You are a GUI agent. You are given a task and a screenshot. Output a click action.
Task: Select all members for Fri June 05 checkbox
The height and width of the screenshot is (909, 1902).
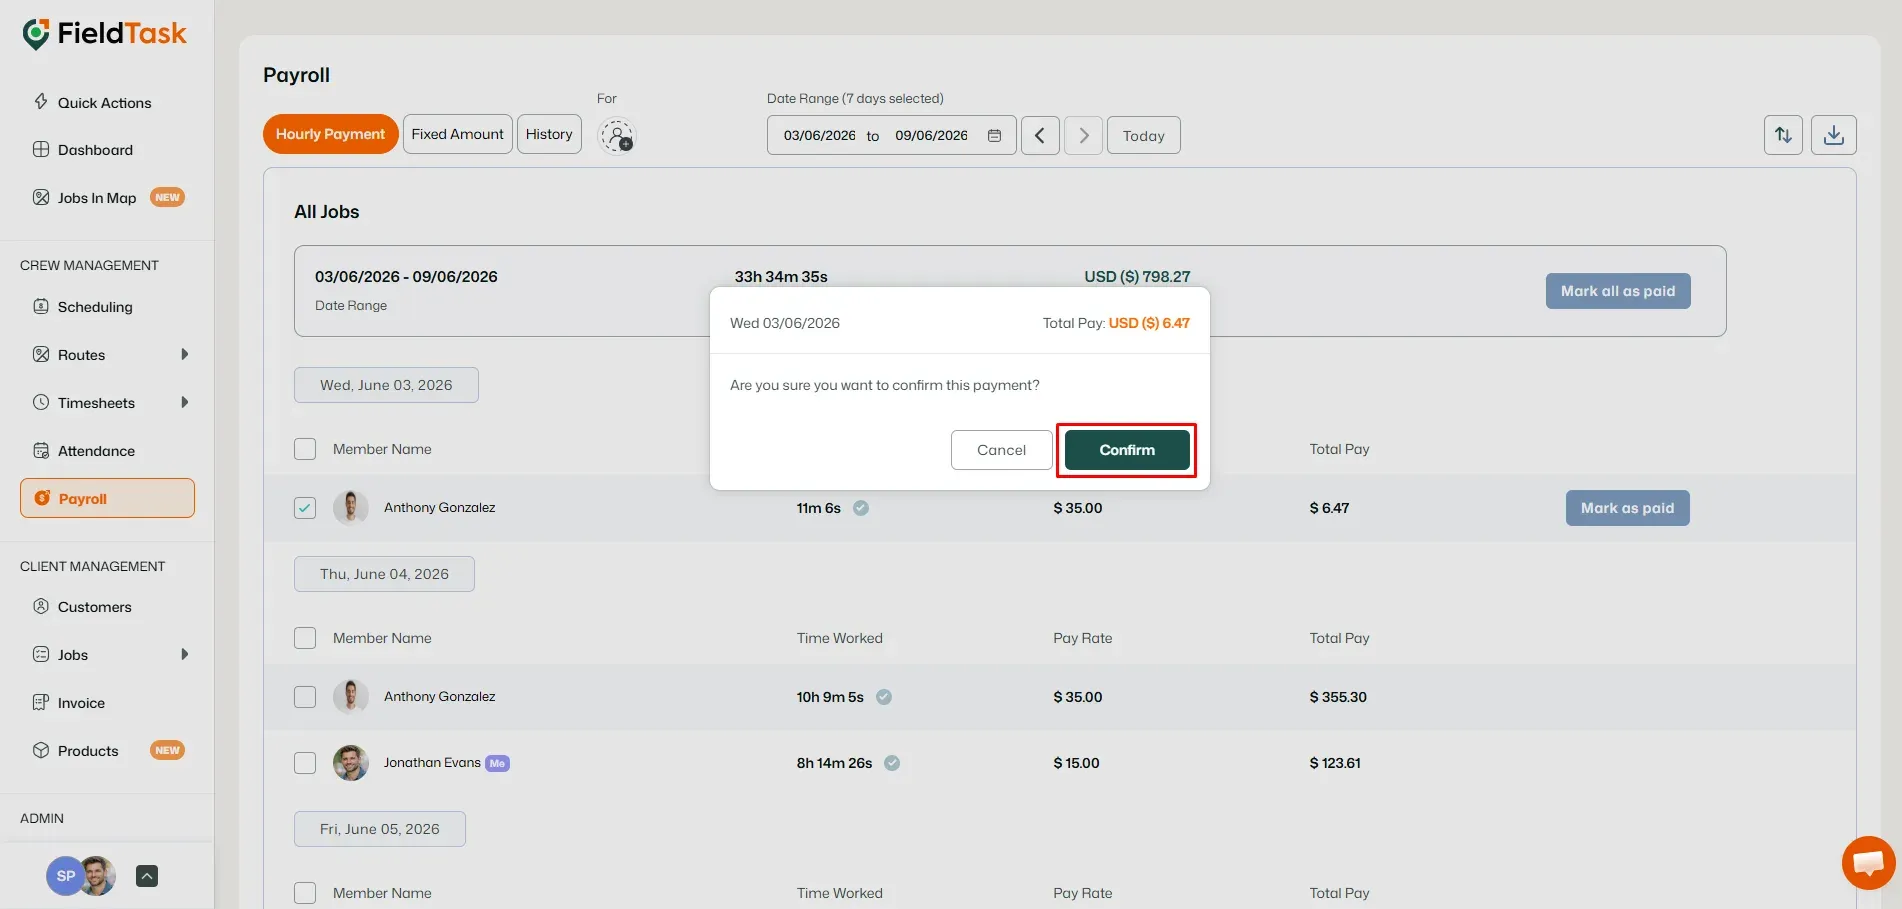click(305, 893)
